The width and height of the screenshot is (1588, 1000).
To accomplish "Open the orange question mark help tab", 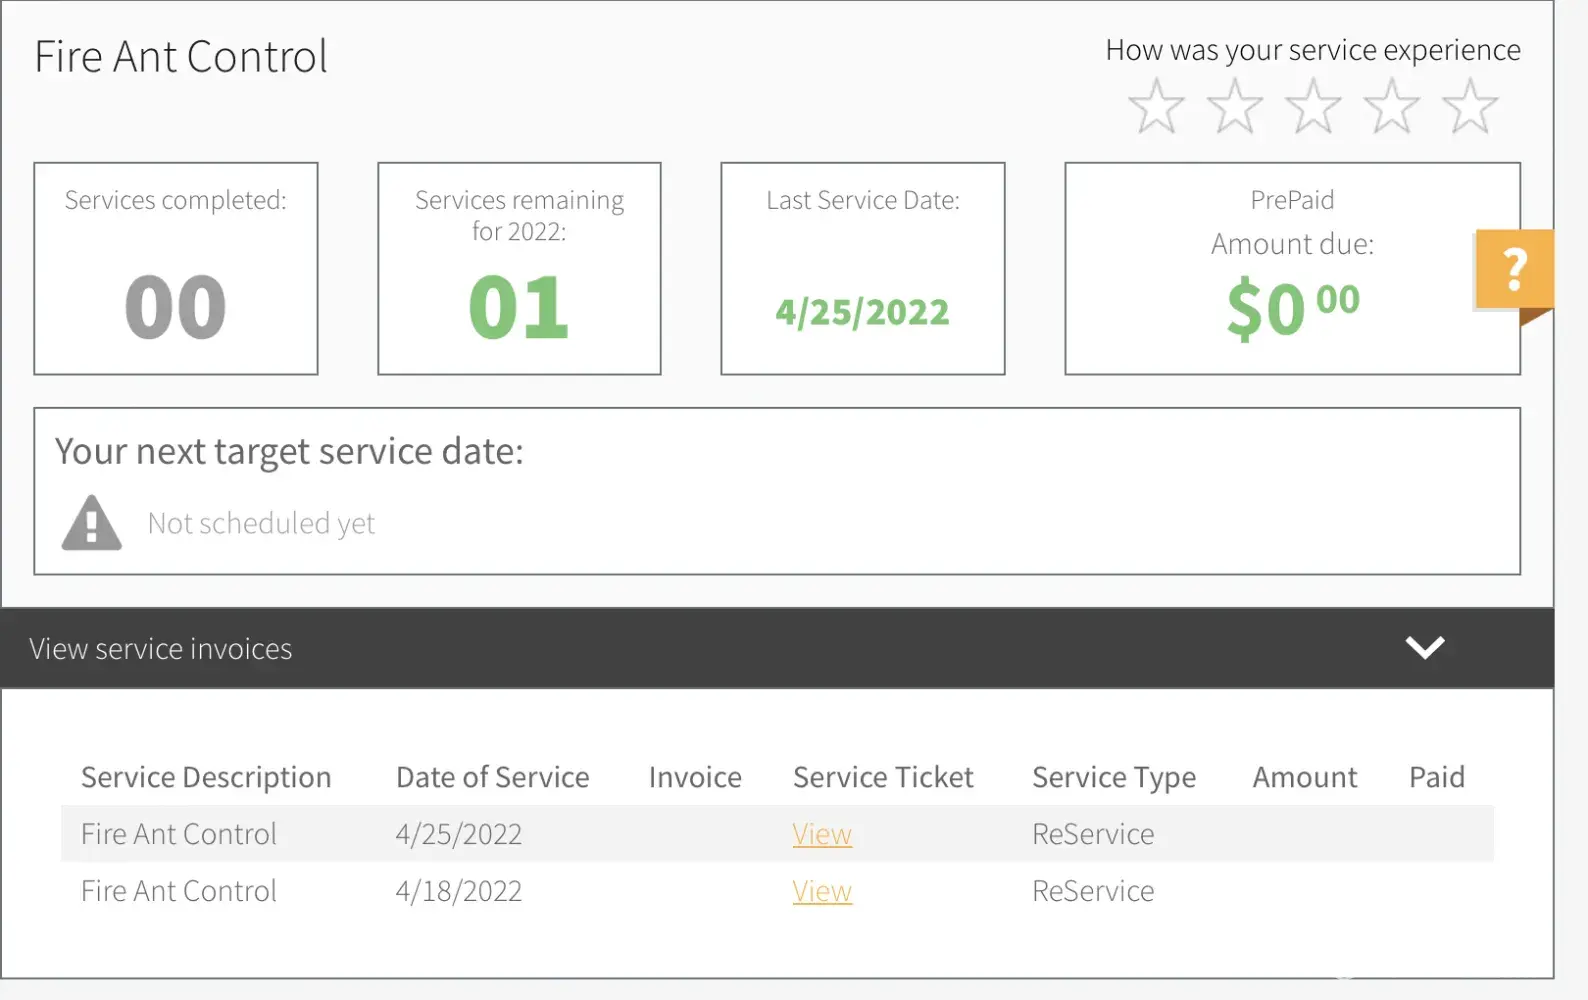I will pos(1514,270).
